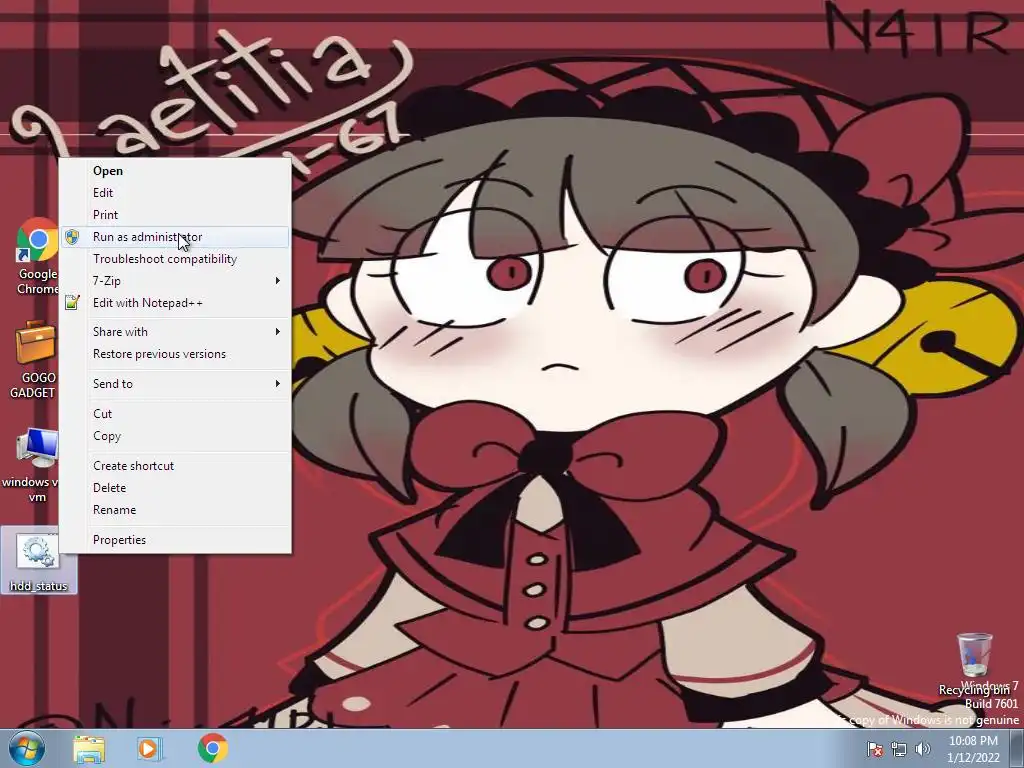Open Properties from the context menu

(x=175, y=539)
